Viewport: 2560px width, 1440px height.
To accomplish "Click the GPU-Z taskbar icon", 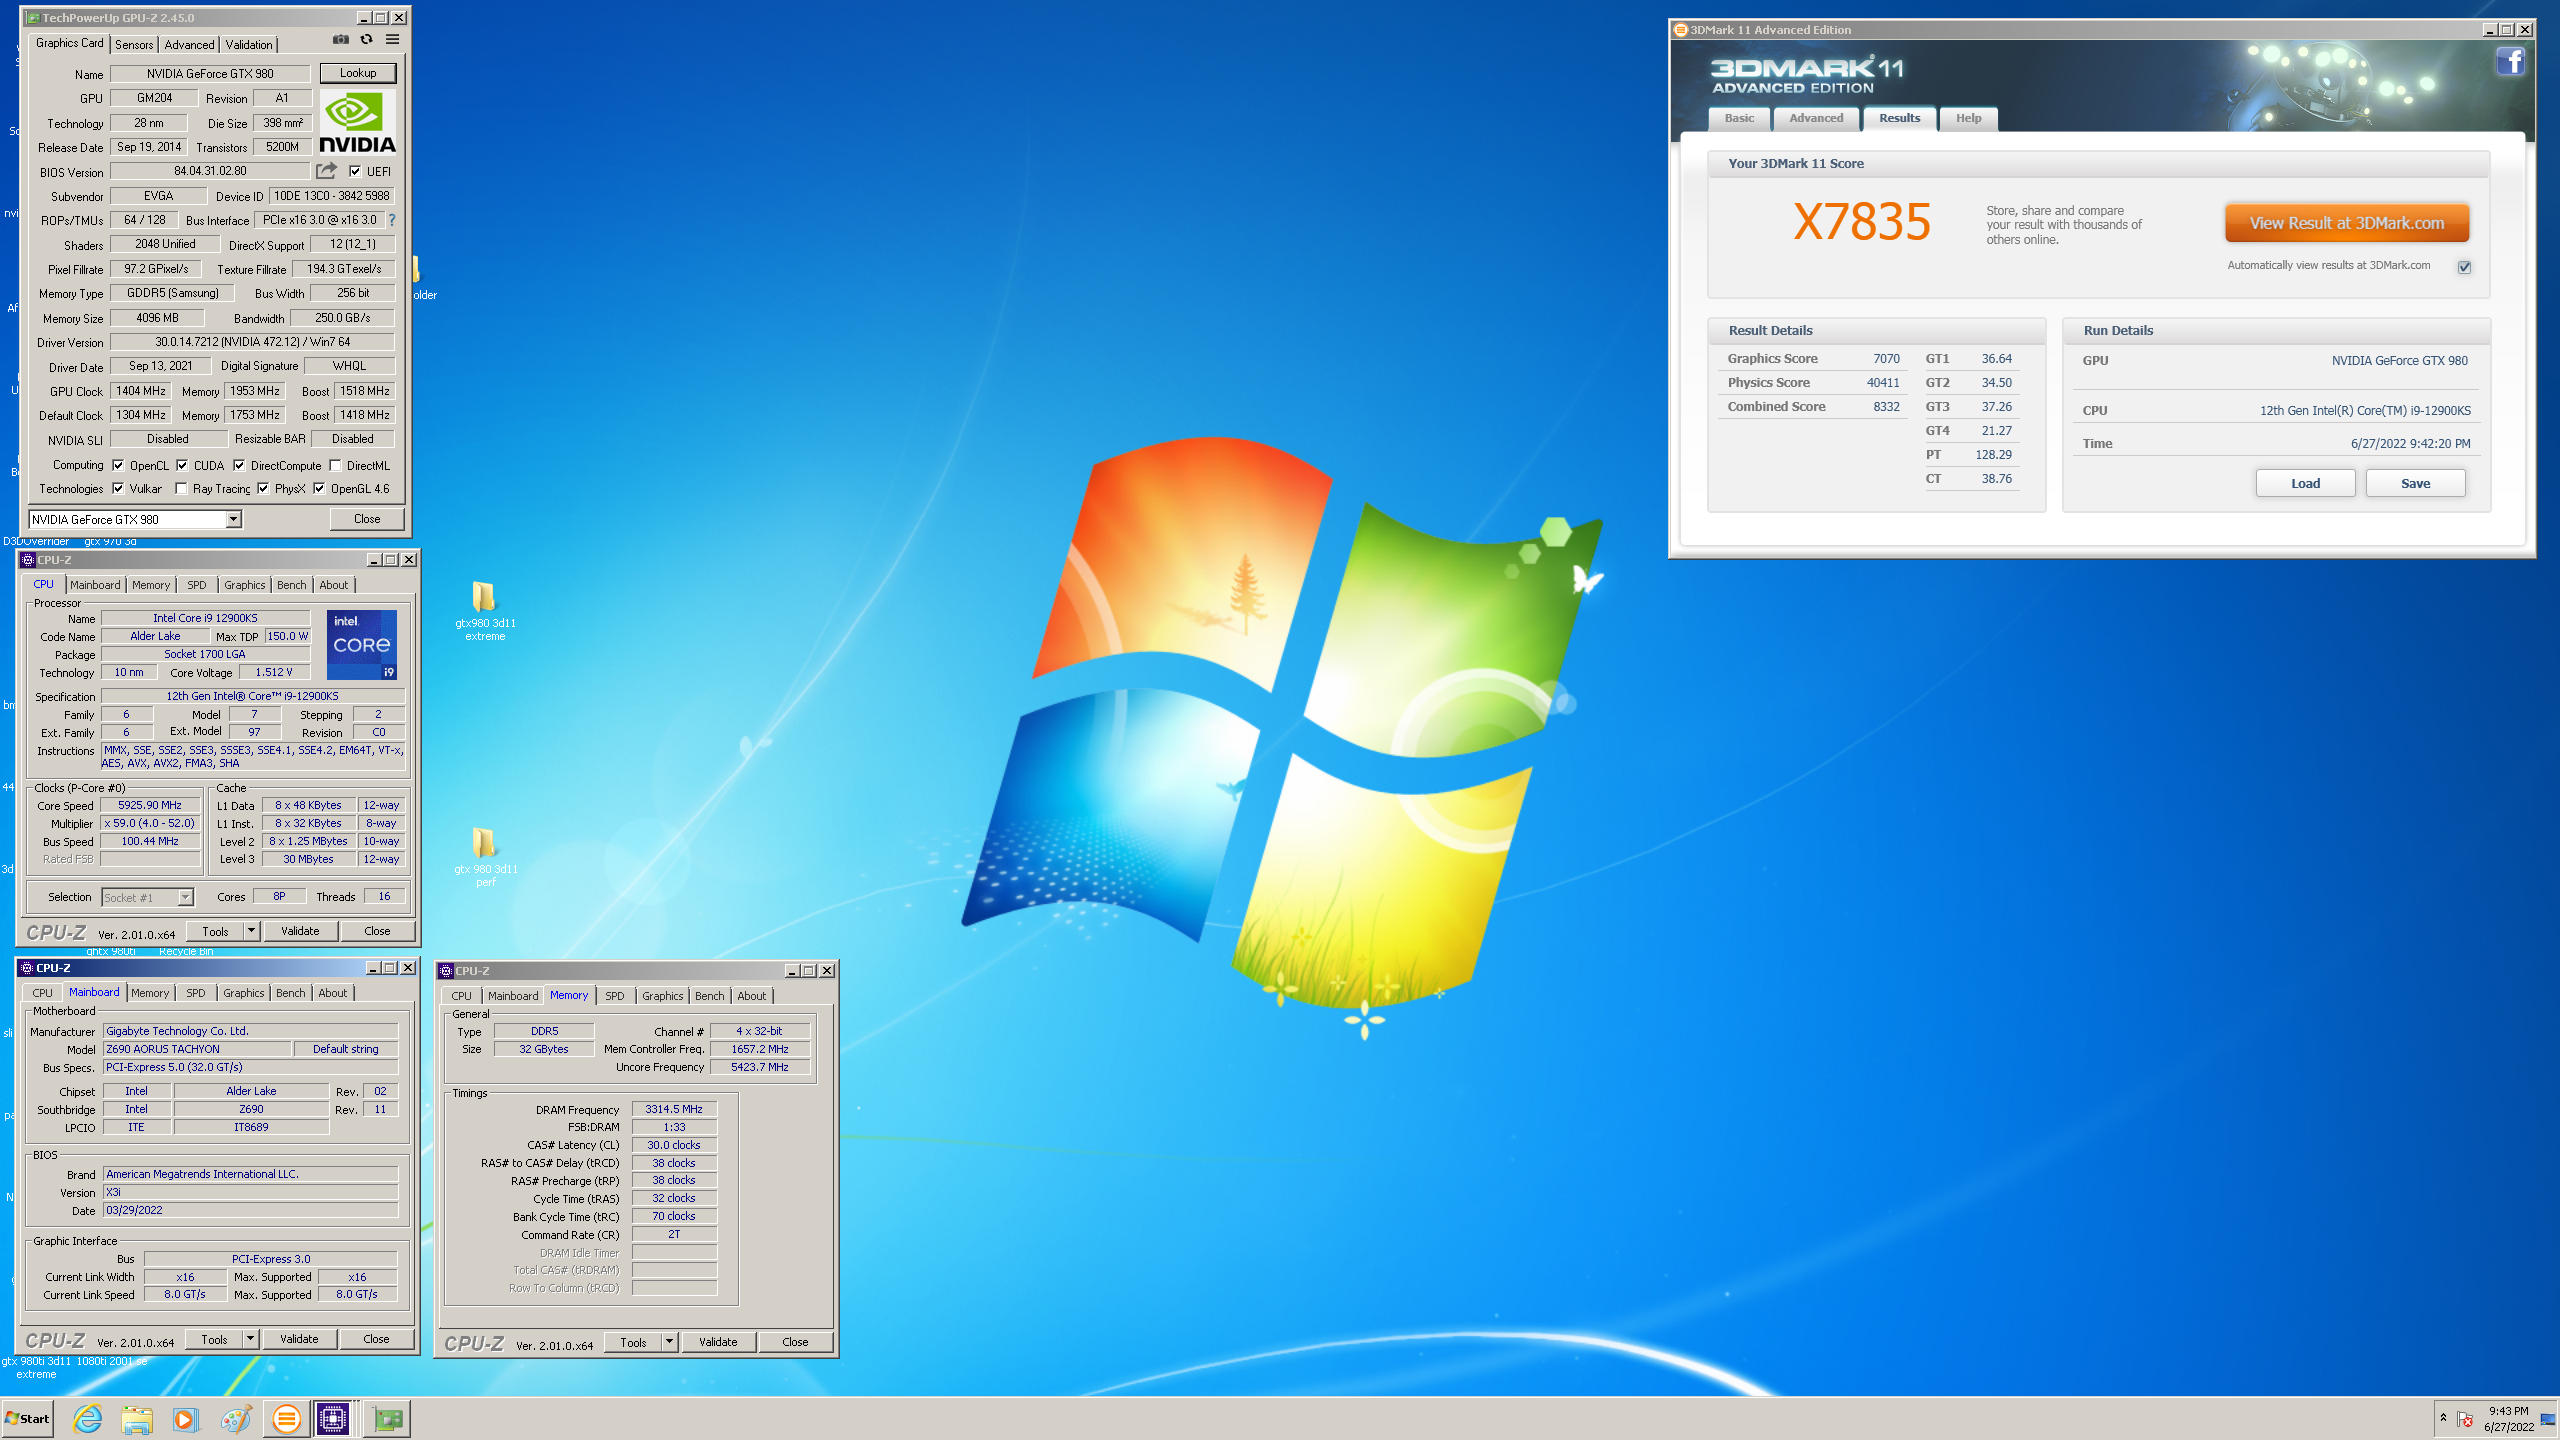I will 387,1418.
